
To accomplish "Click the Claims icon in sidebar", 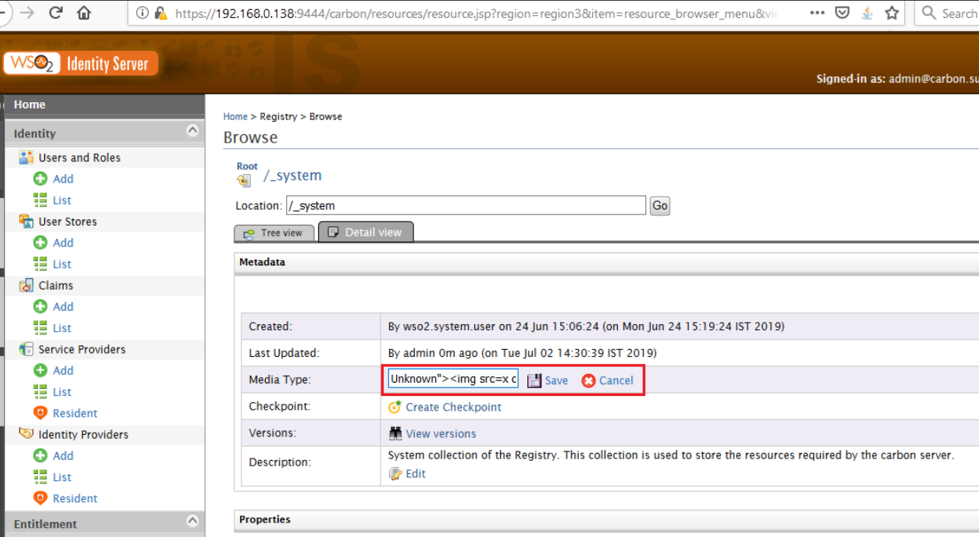I will coord(26,285).
